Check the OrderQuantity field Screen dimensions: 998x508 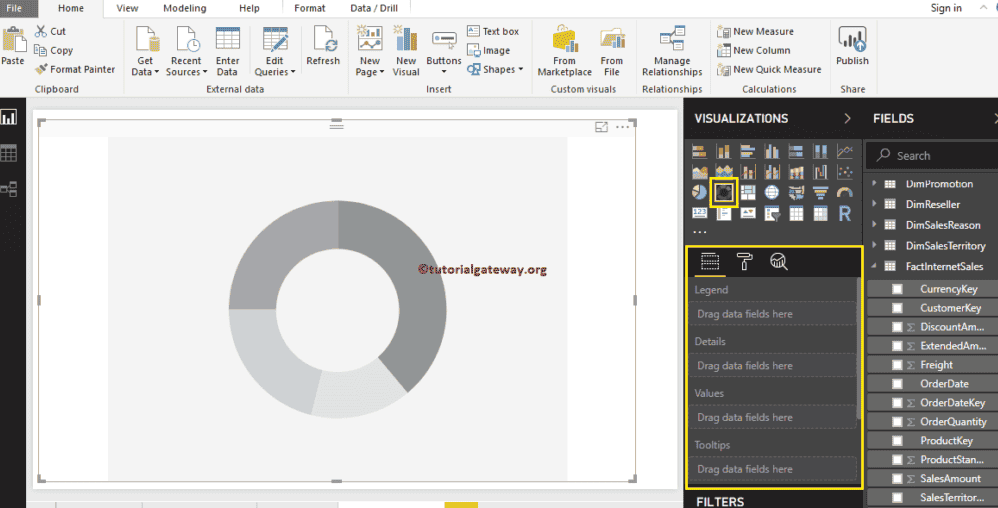coord(897,421)
